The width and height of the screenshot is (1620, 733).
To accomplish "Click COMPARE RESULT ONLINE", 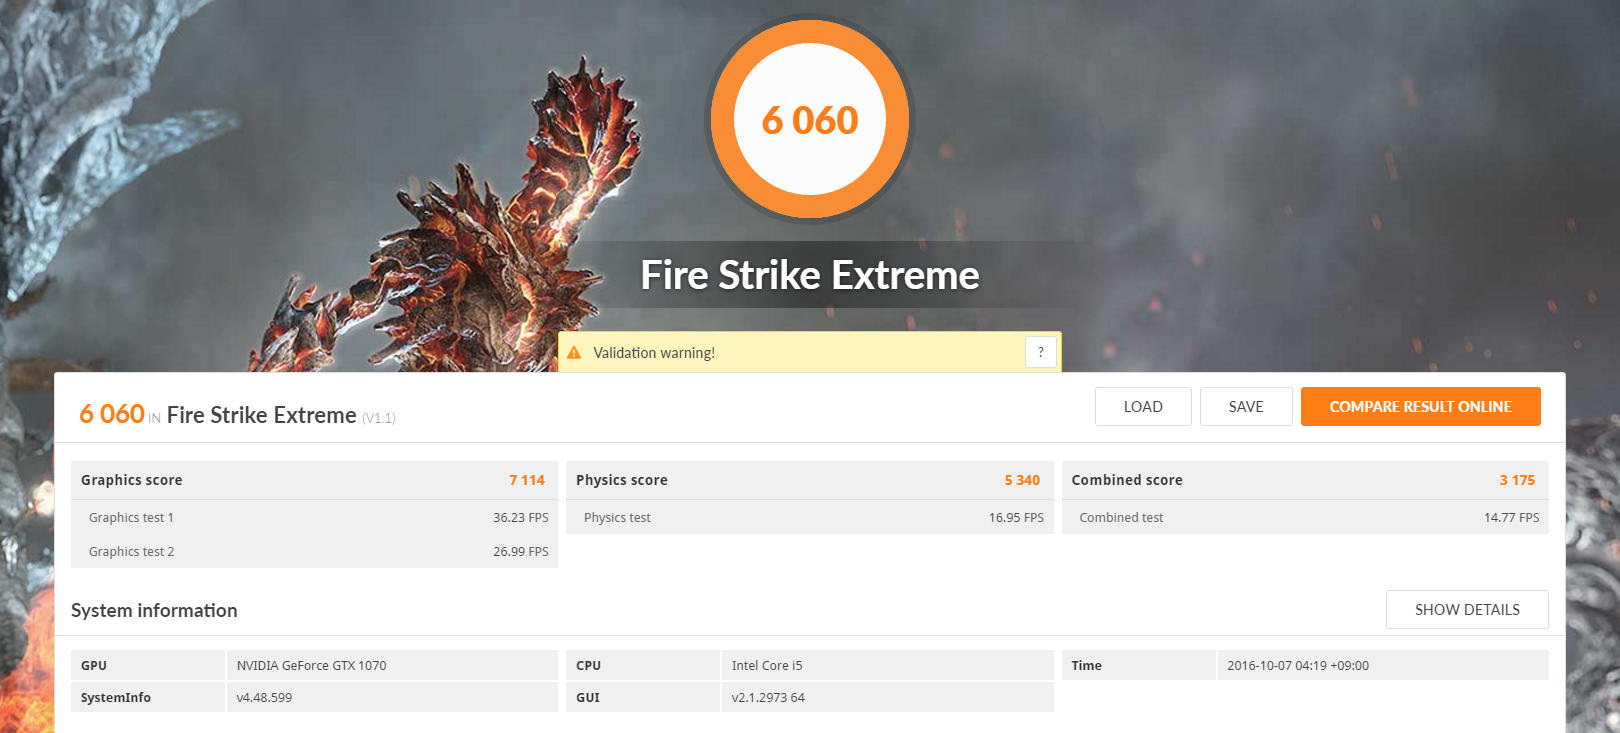I will pyautogui.click(x=1420, y=407).
